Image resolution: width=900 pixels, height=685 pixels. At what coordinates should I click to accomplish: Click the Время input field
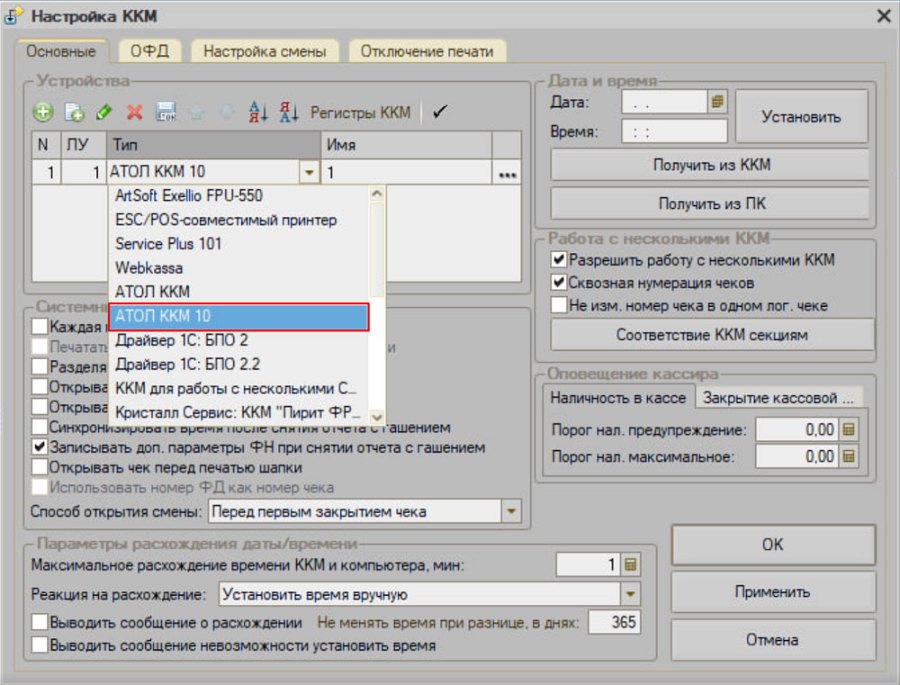click(674, 132)
